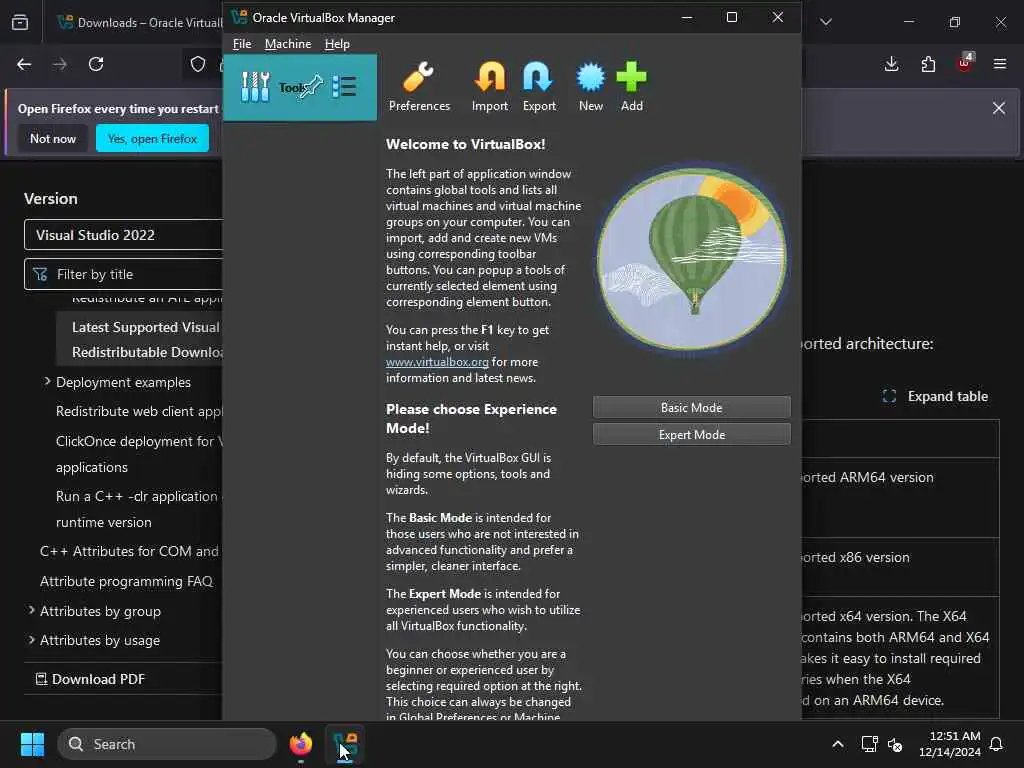Click the Import appliance toolbar icon
1024x768 pixels.
coord(490,87)
